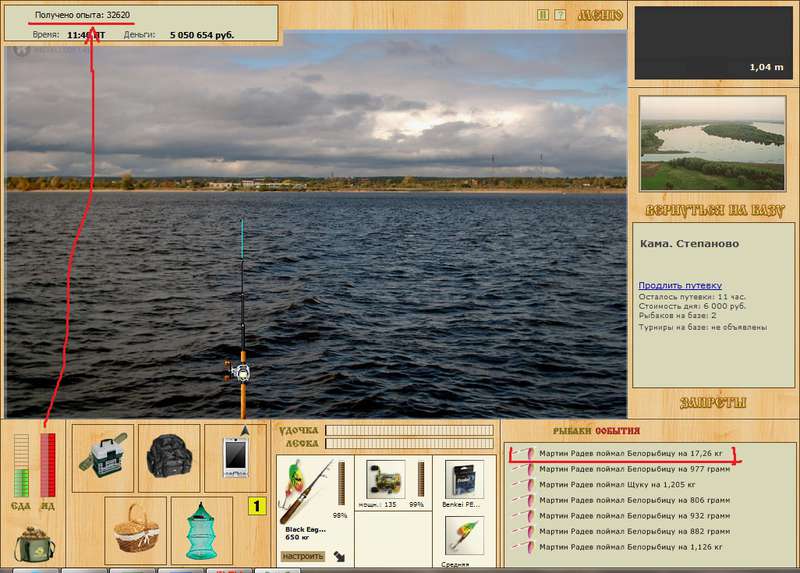Click the настроить button
The height and width of the screenshot is (573, 800).
[303, 556]
